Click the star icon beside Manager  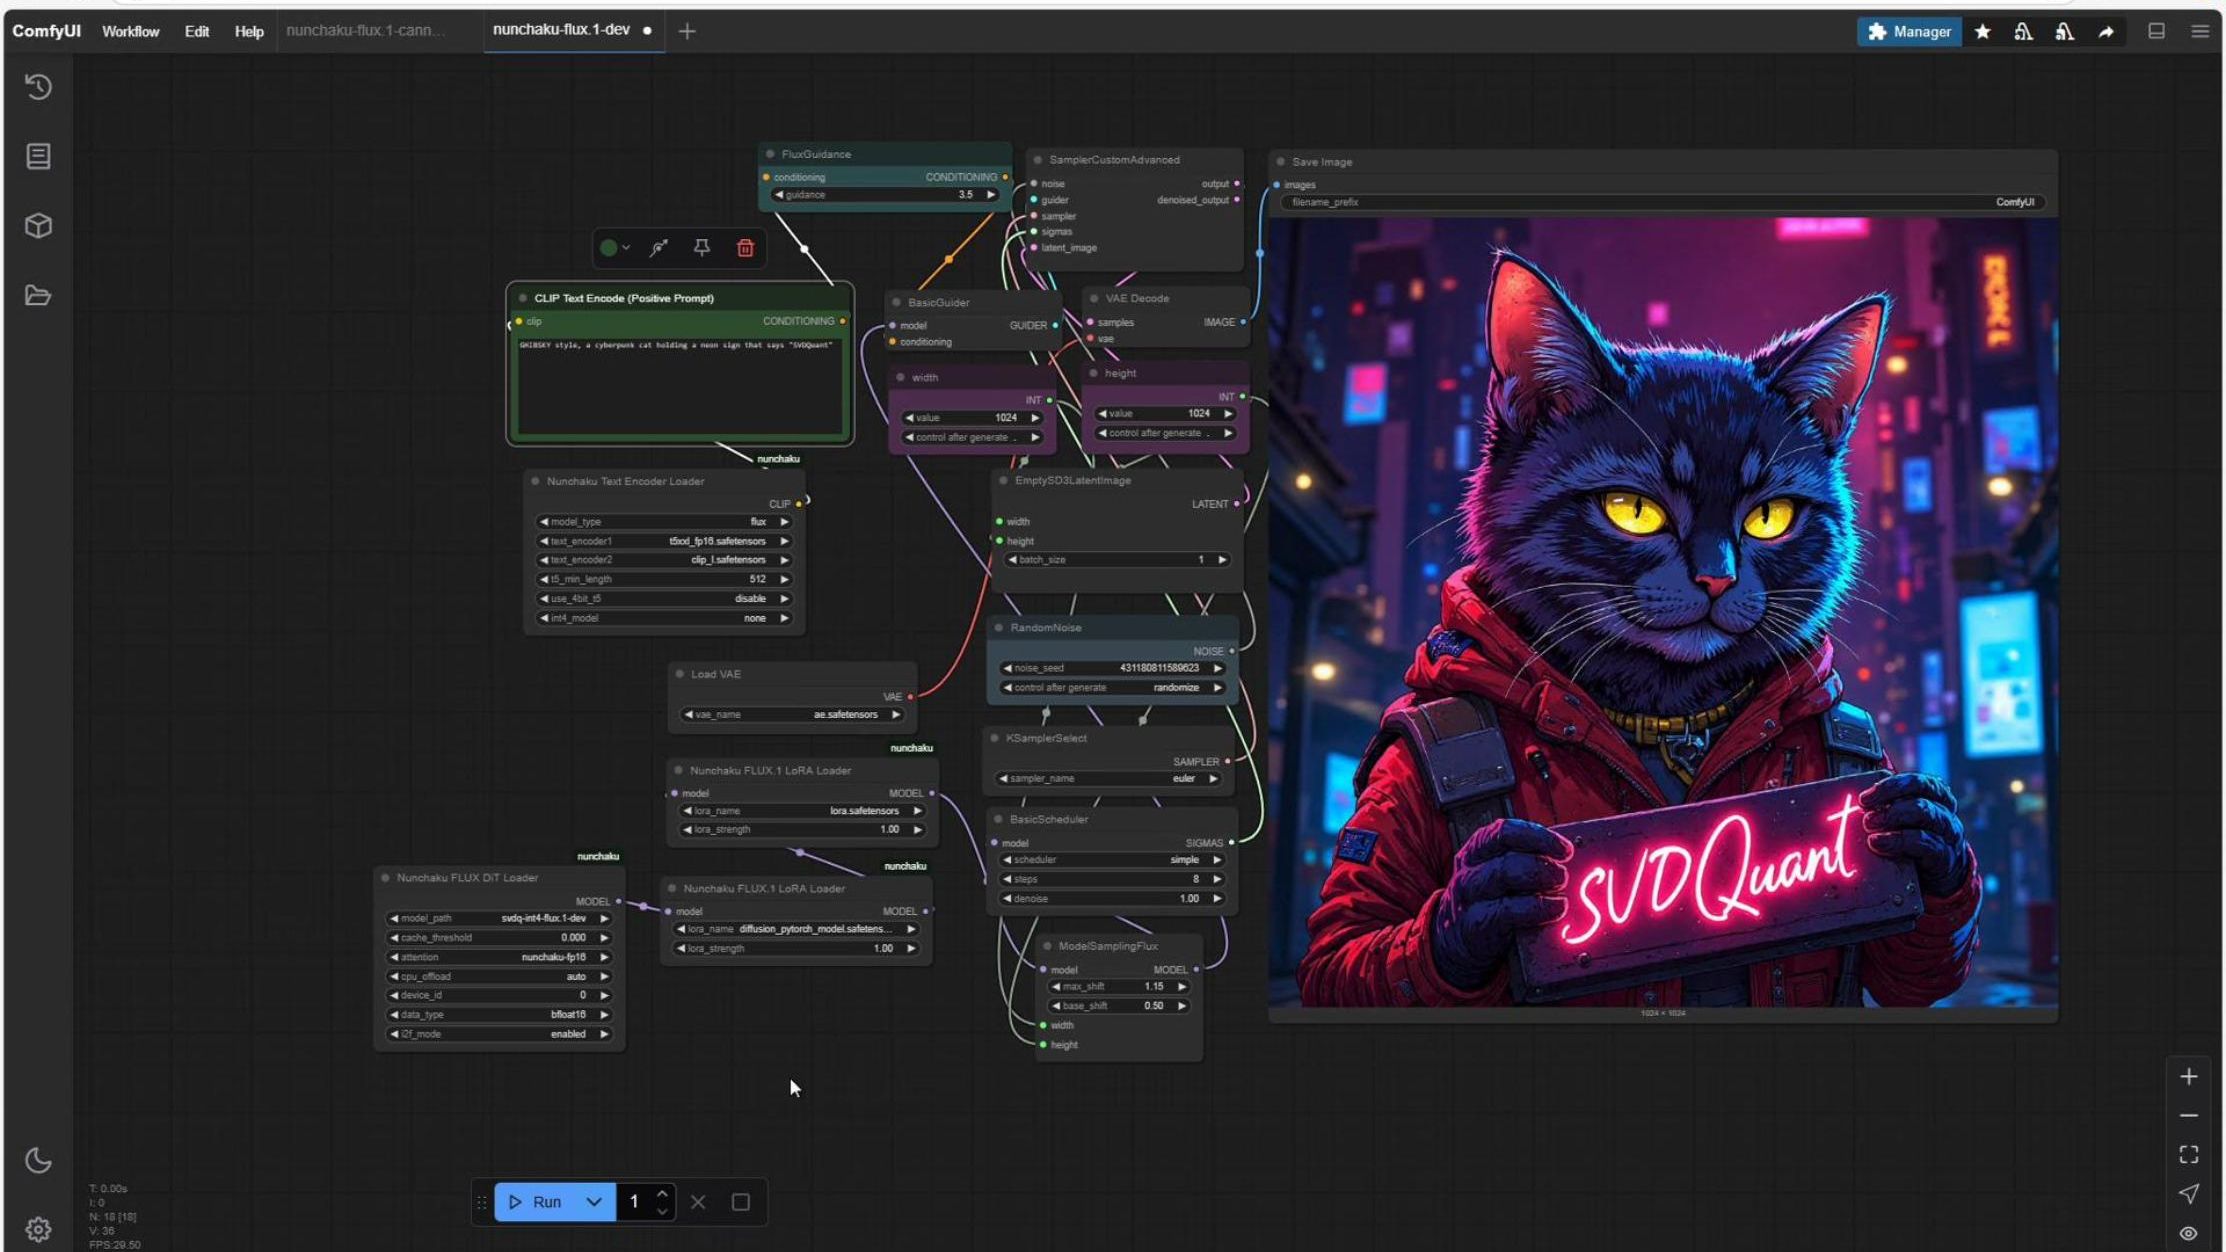(1982, 32)
